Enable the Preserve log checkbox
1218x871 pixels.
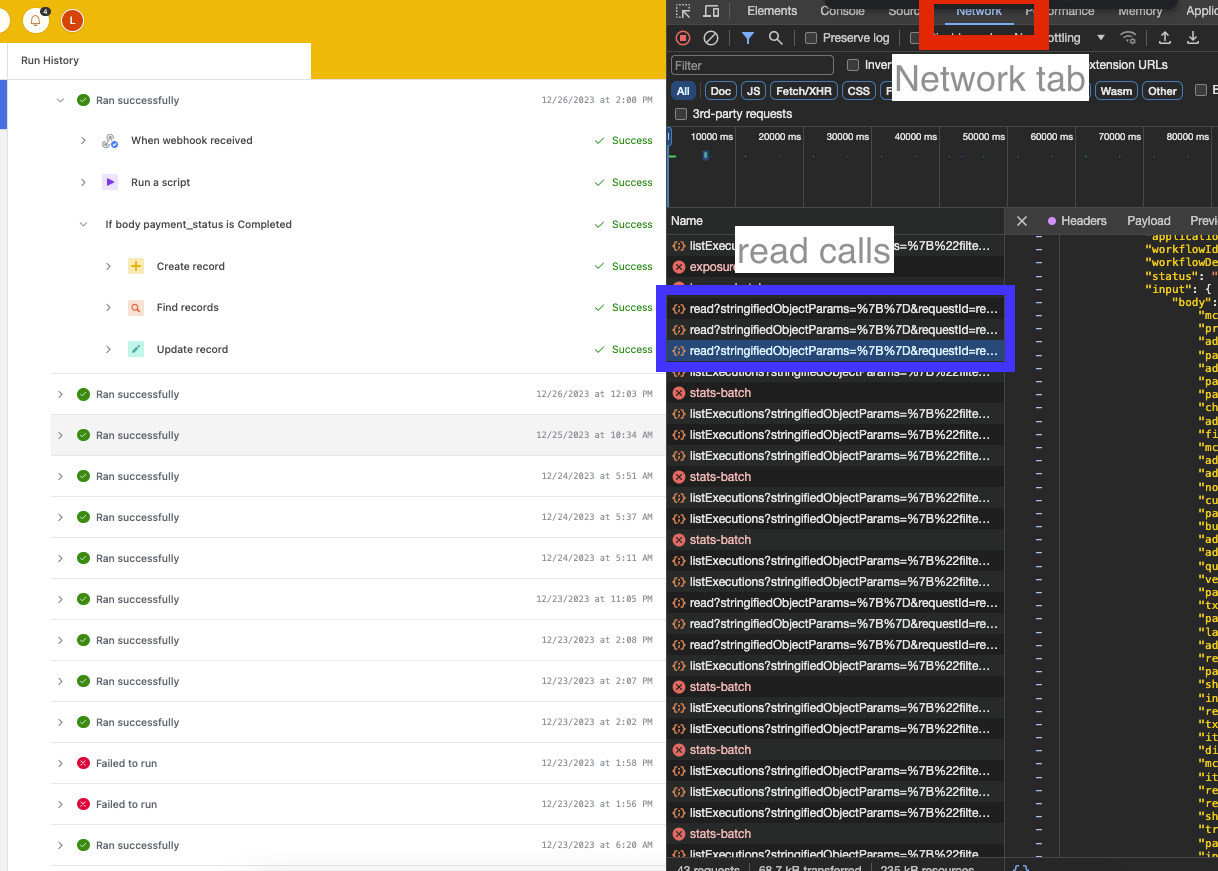coord(812,38)
